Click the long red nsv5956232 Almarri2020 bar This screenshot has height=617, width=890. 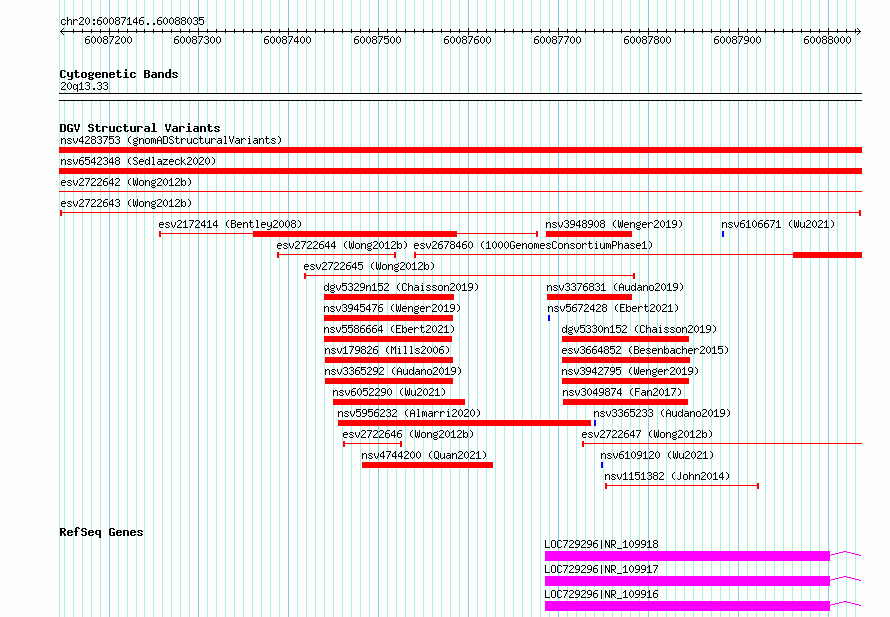[464, 423]
